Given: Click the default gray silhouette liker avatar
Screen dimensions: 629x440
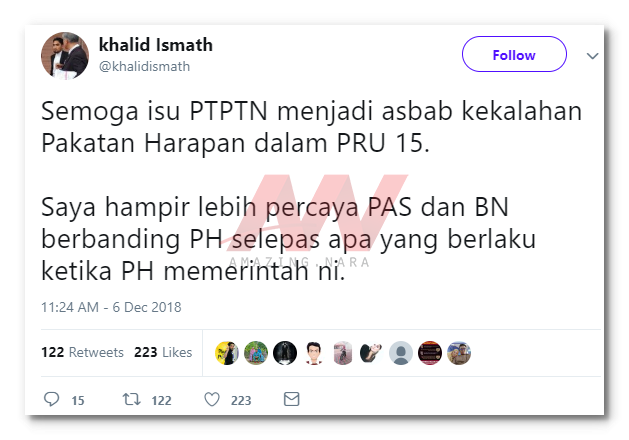Looking at the screenshot, I should 401,353.
